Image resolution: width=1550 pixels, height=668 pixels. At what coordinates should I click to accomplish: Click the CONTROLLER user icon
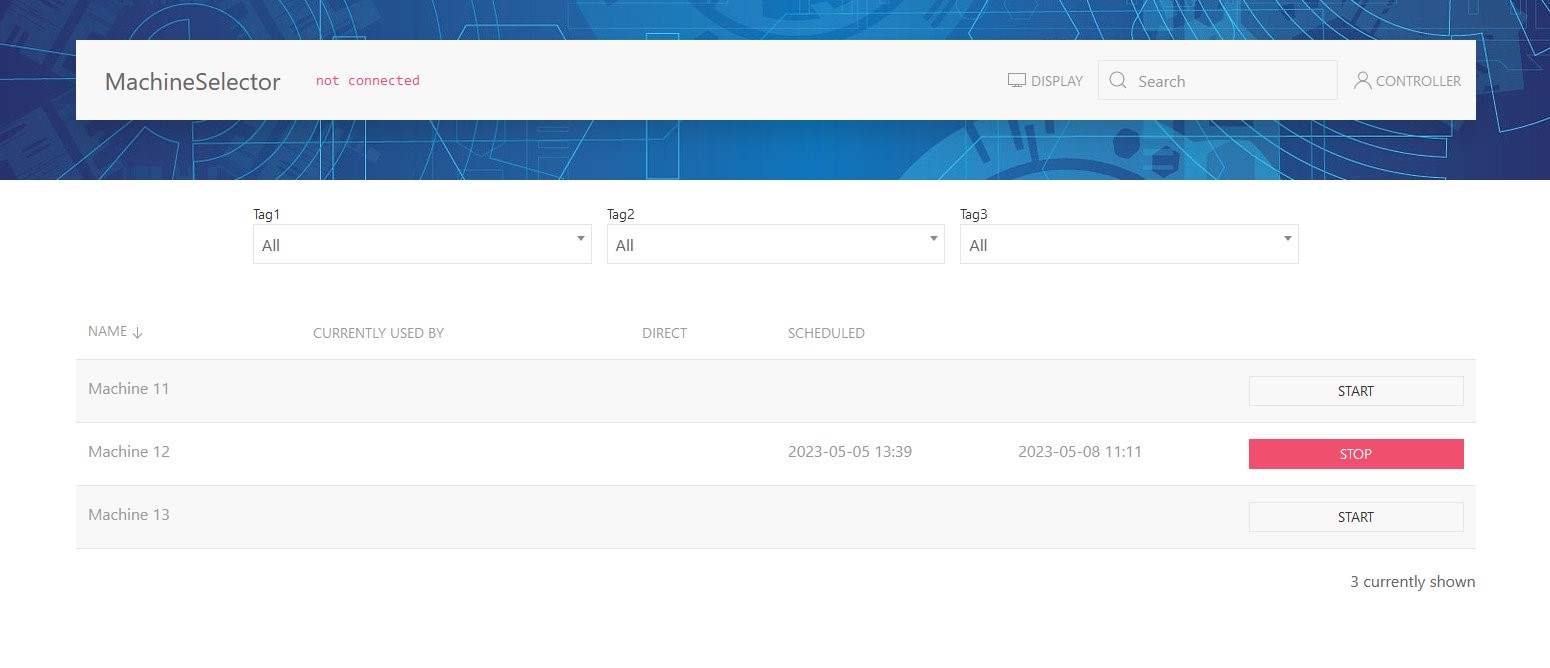pyautogui.click(x=1362, y=81)
